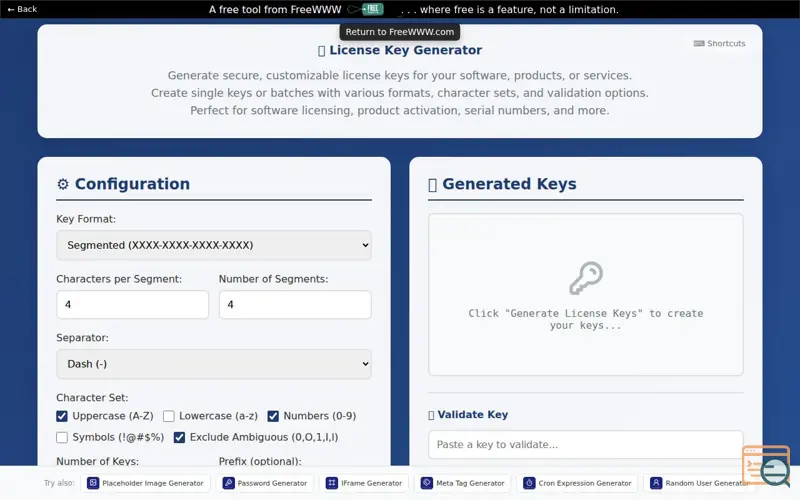Open Password Generator link

[x=265, y=483]
